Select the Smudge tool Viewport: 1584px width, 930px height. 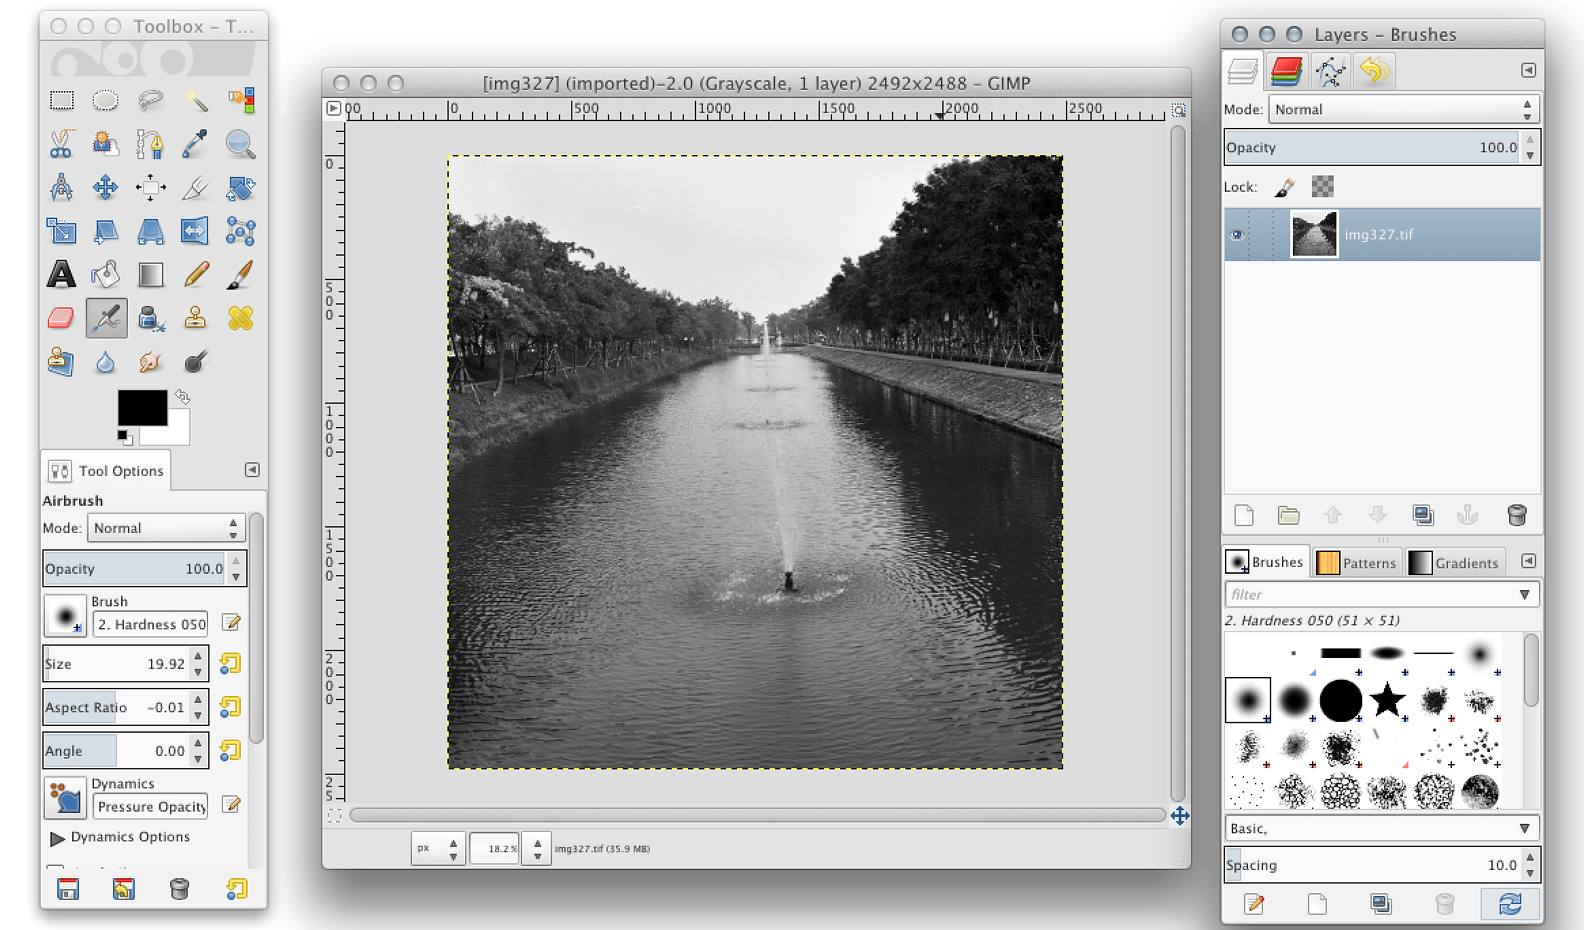(x=150, y=362)
